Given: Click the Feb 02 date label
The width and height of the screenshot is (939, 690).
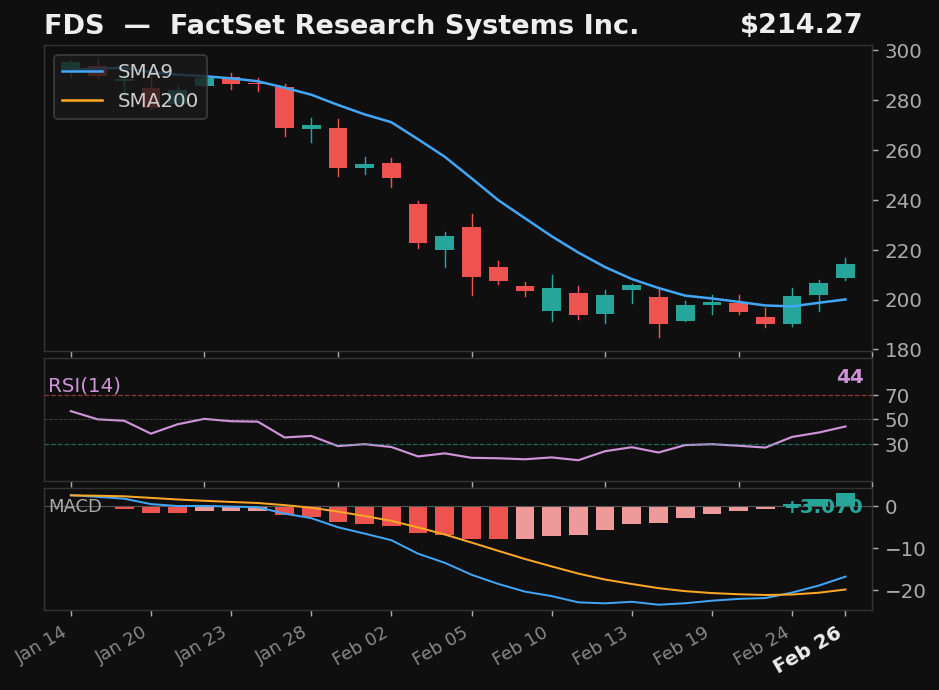Looking at the screenshot, I should click(359, 644).
